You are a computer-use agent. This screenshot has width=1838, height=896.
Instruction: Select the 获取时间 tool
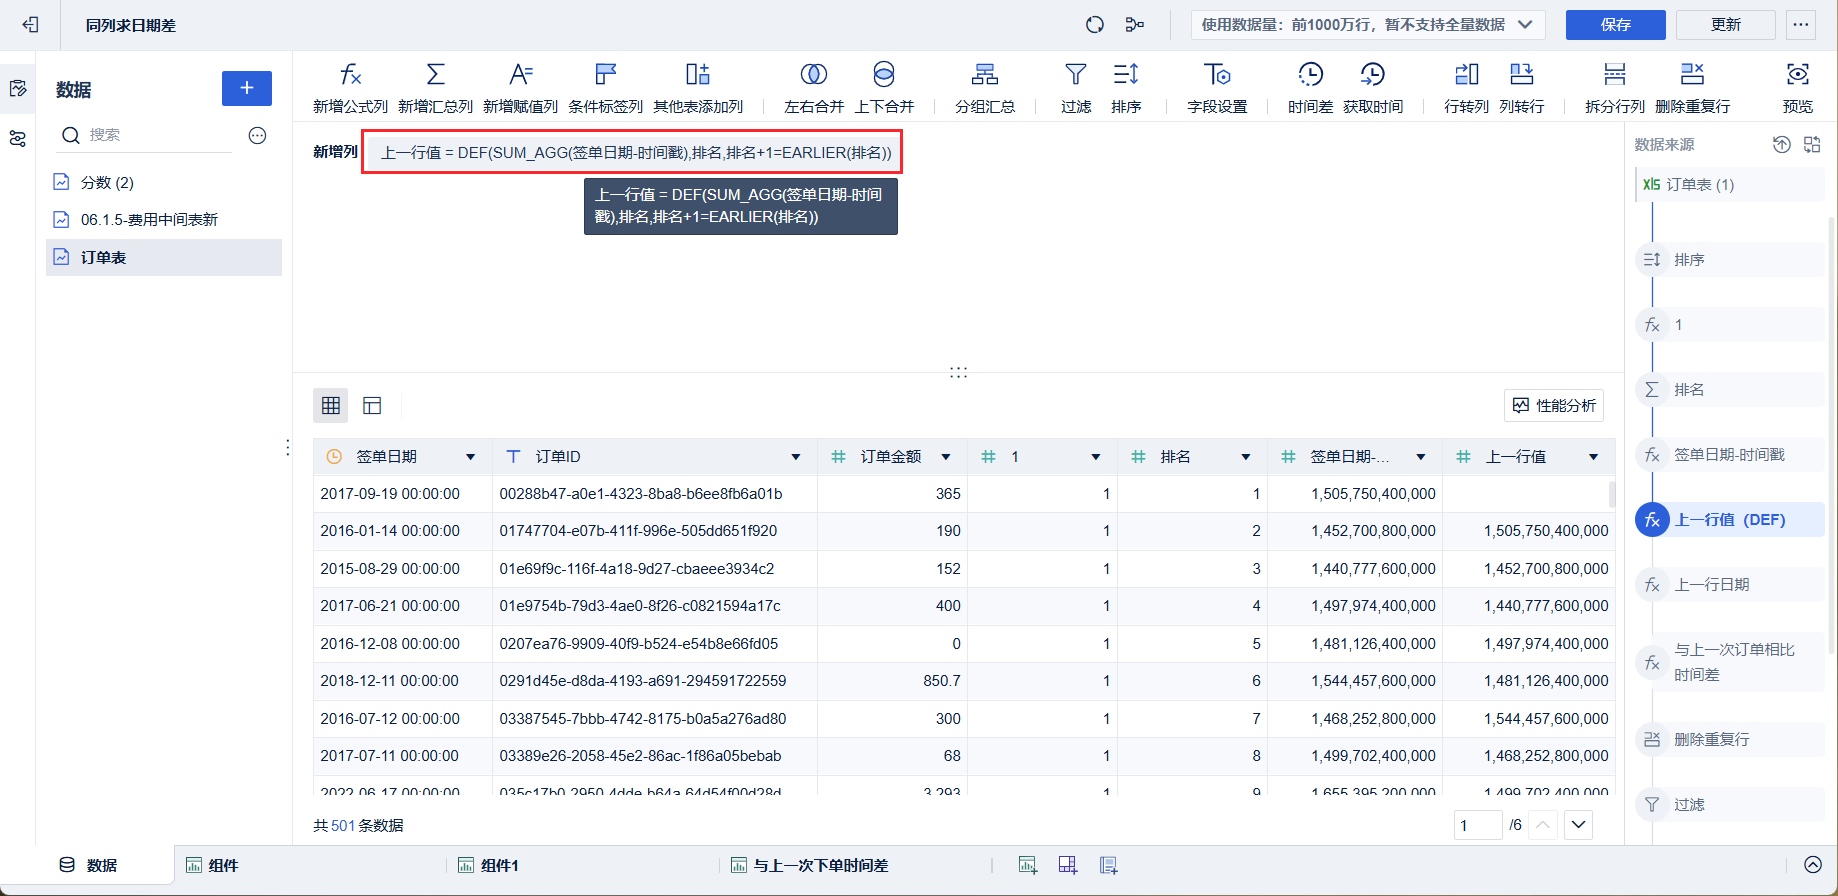[x=1373, y=88]
